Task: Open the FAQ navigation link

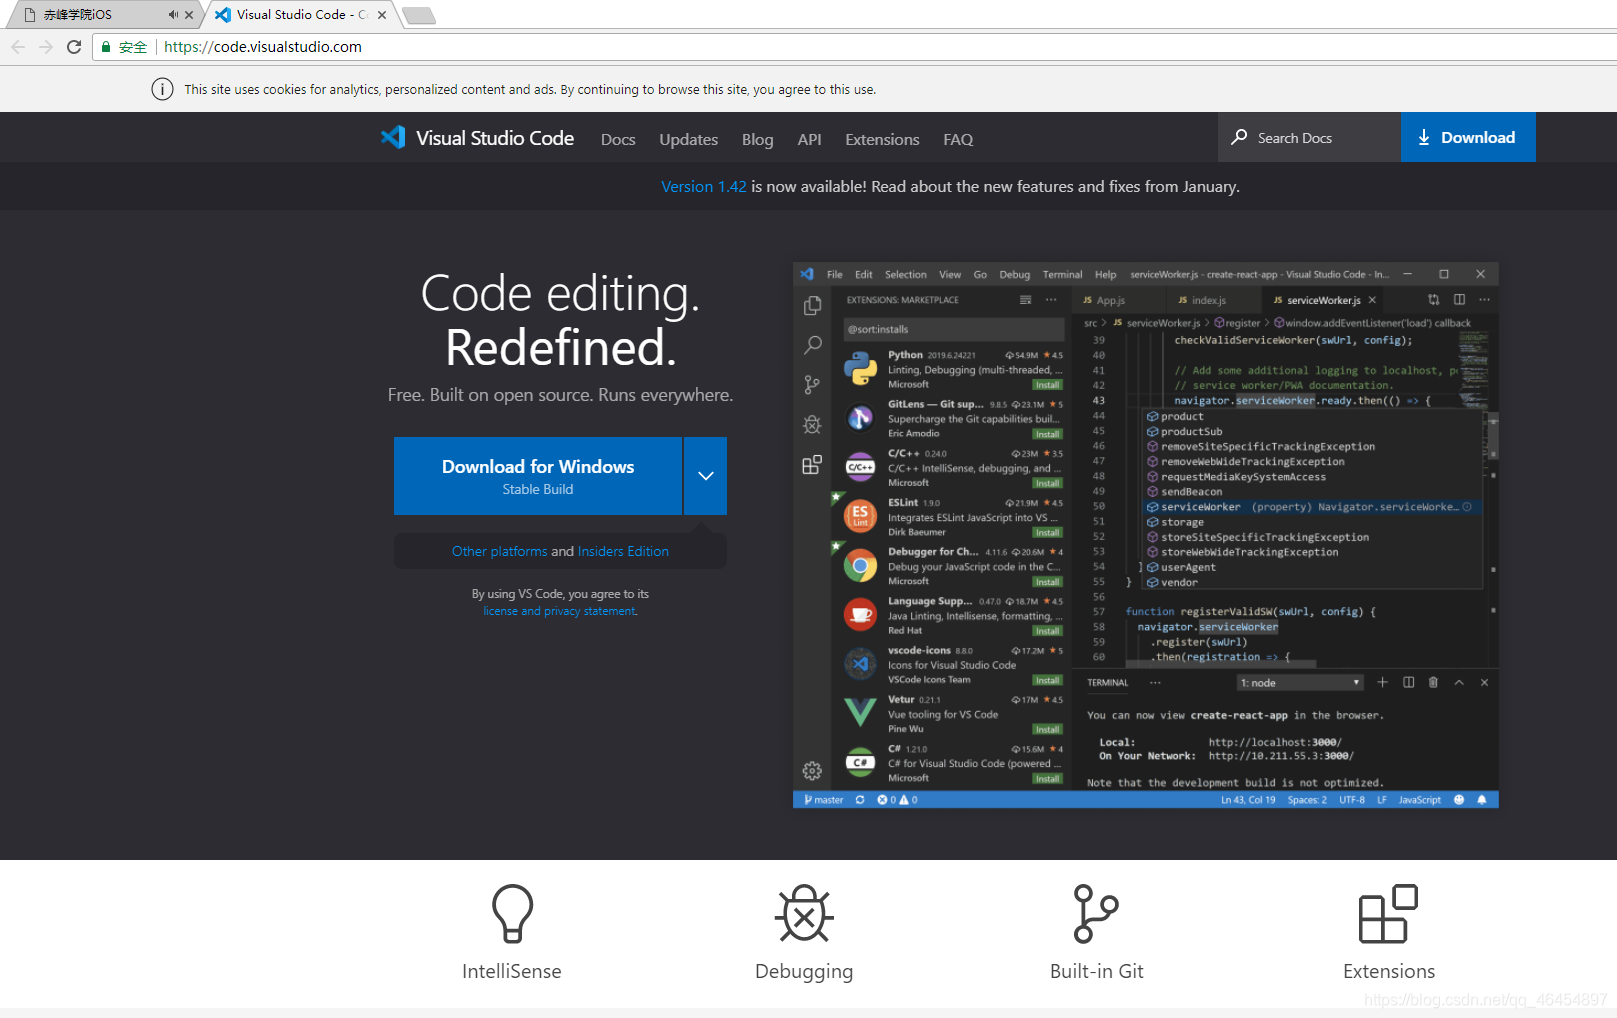Action: (958, 139)
